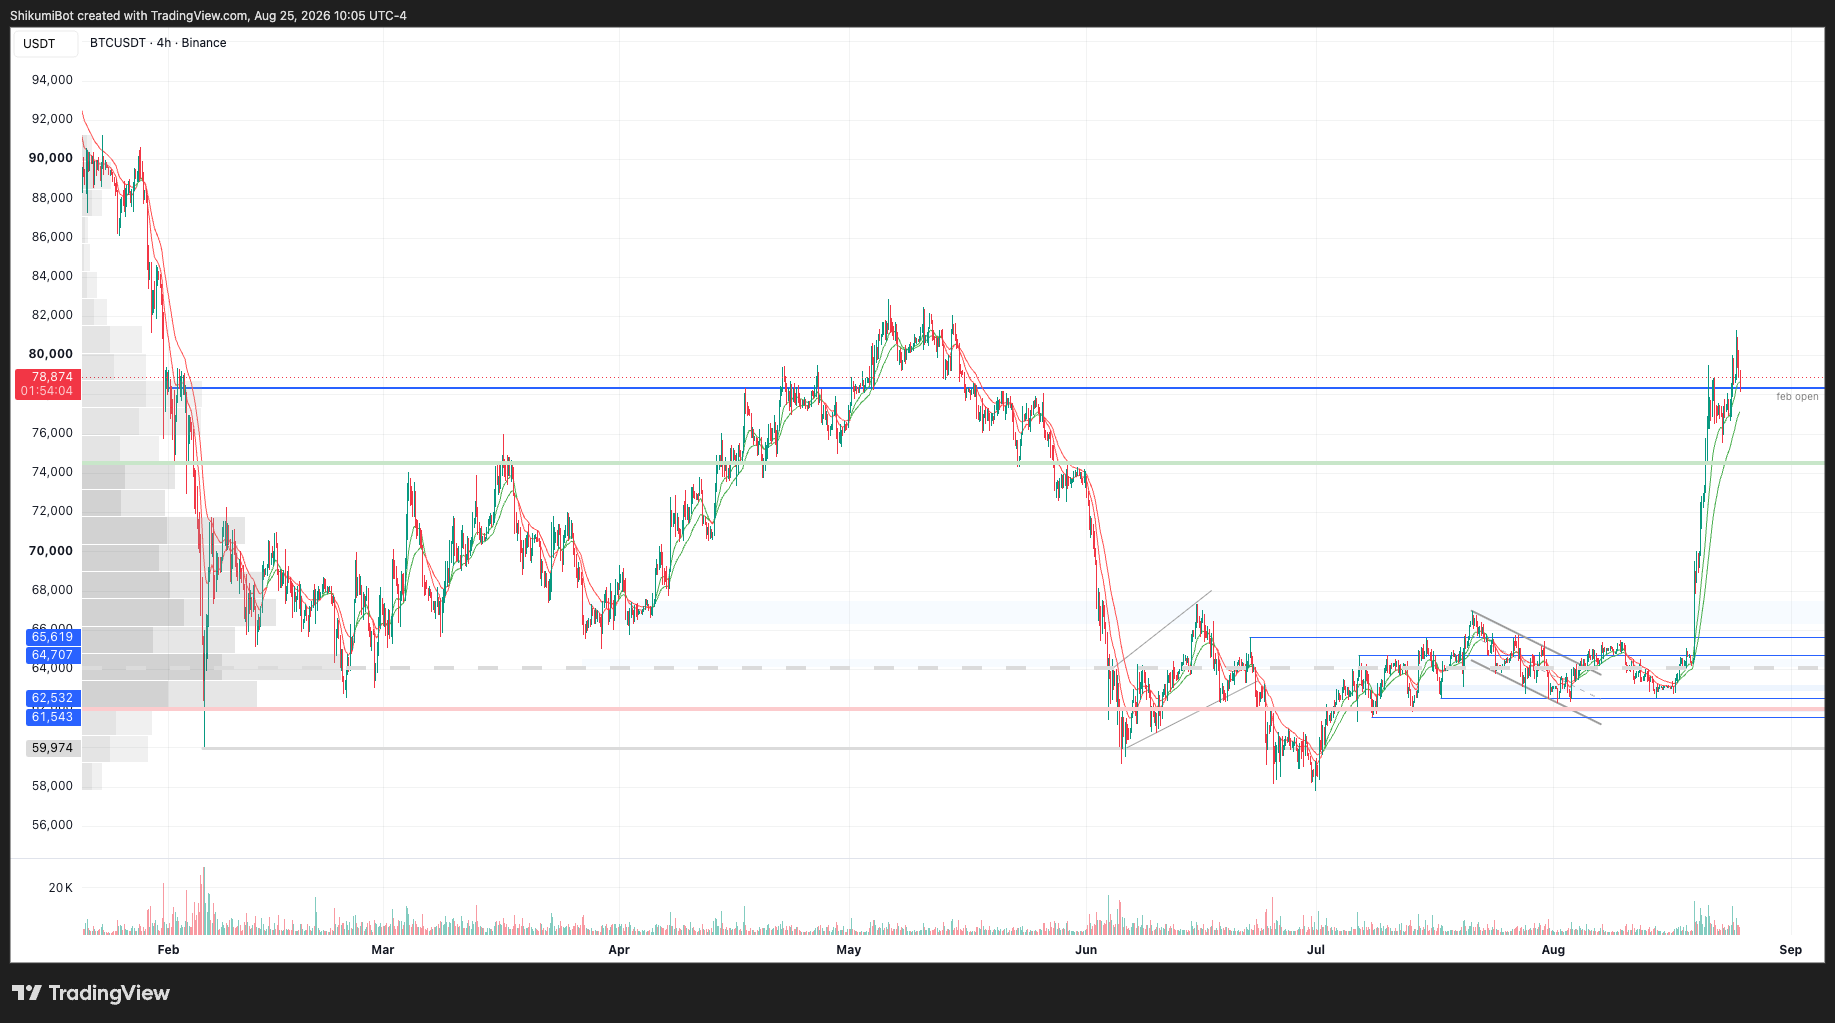The height and width of the screenshot is (1023, 1835).
Task: Click the Aug label on time axis
Action: 1553,950
